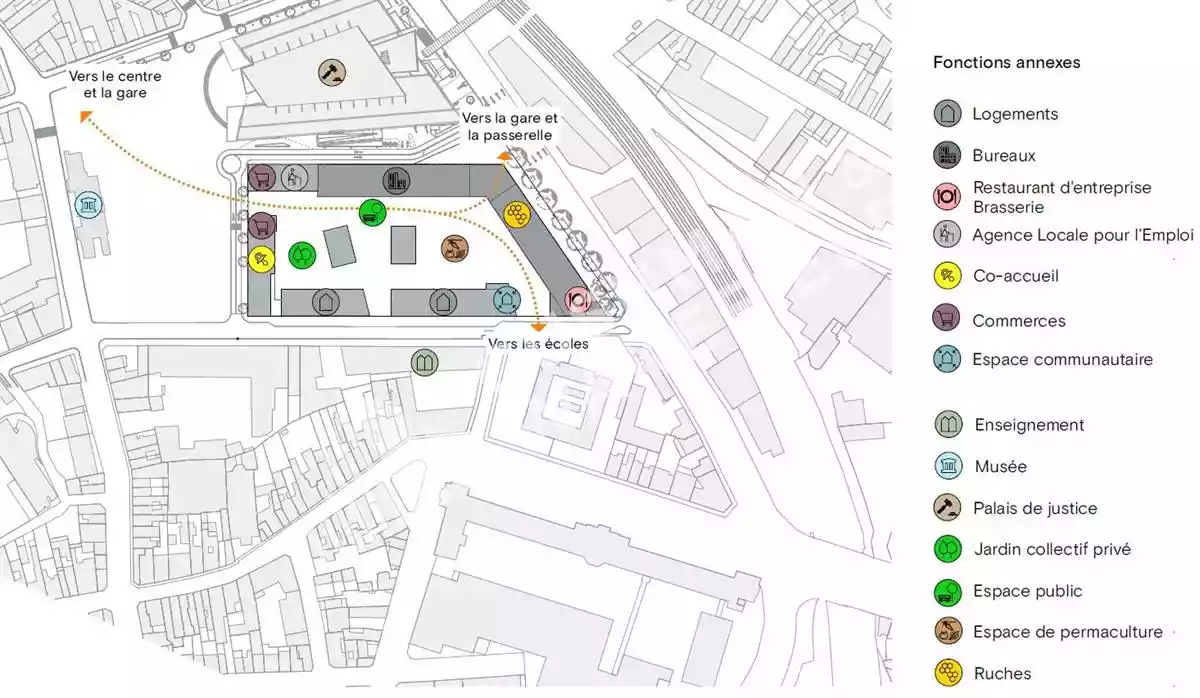Select the Commerces cart icon in the legend
1200x698 pixels.
point(947,320)
